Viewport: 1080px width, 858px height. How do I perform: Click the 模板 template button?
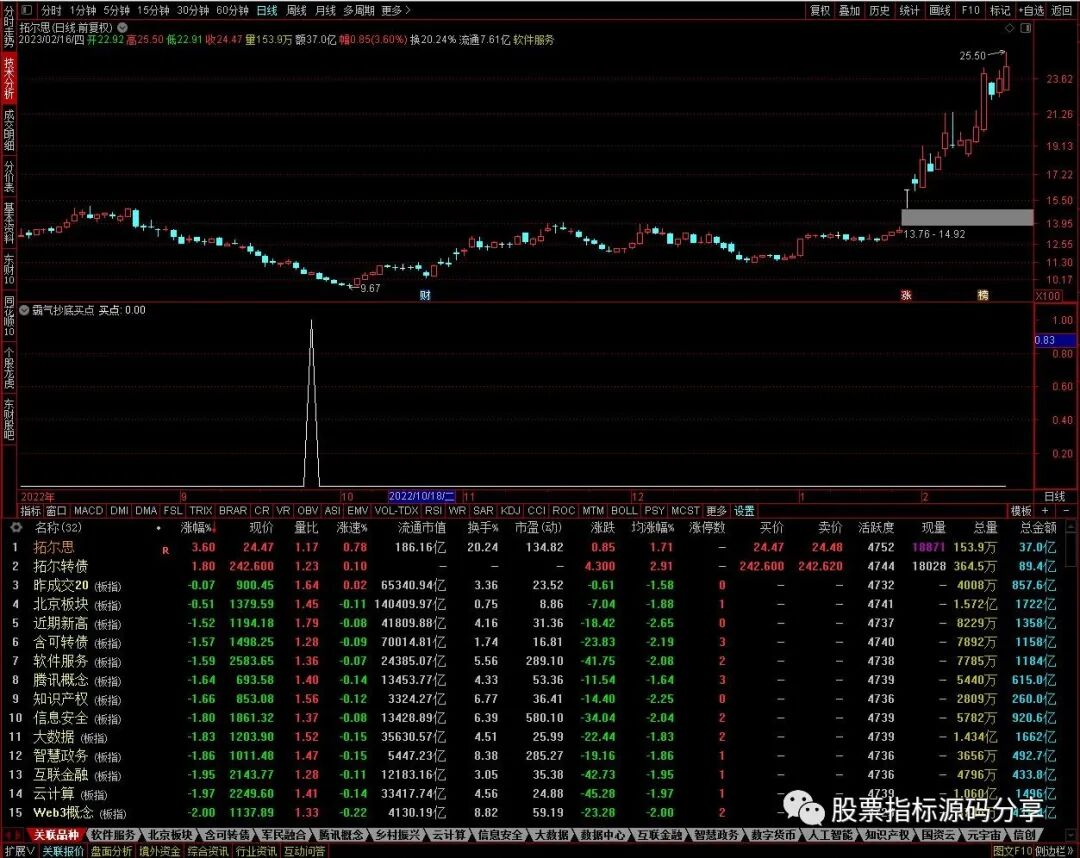click(x=1021, y=511)
